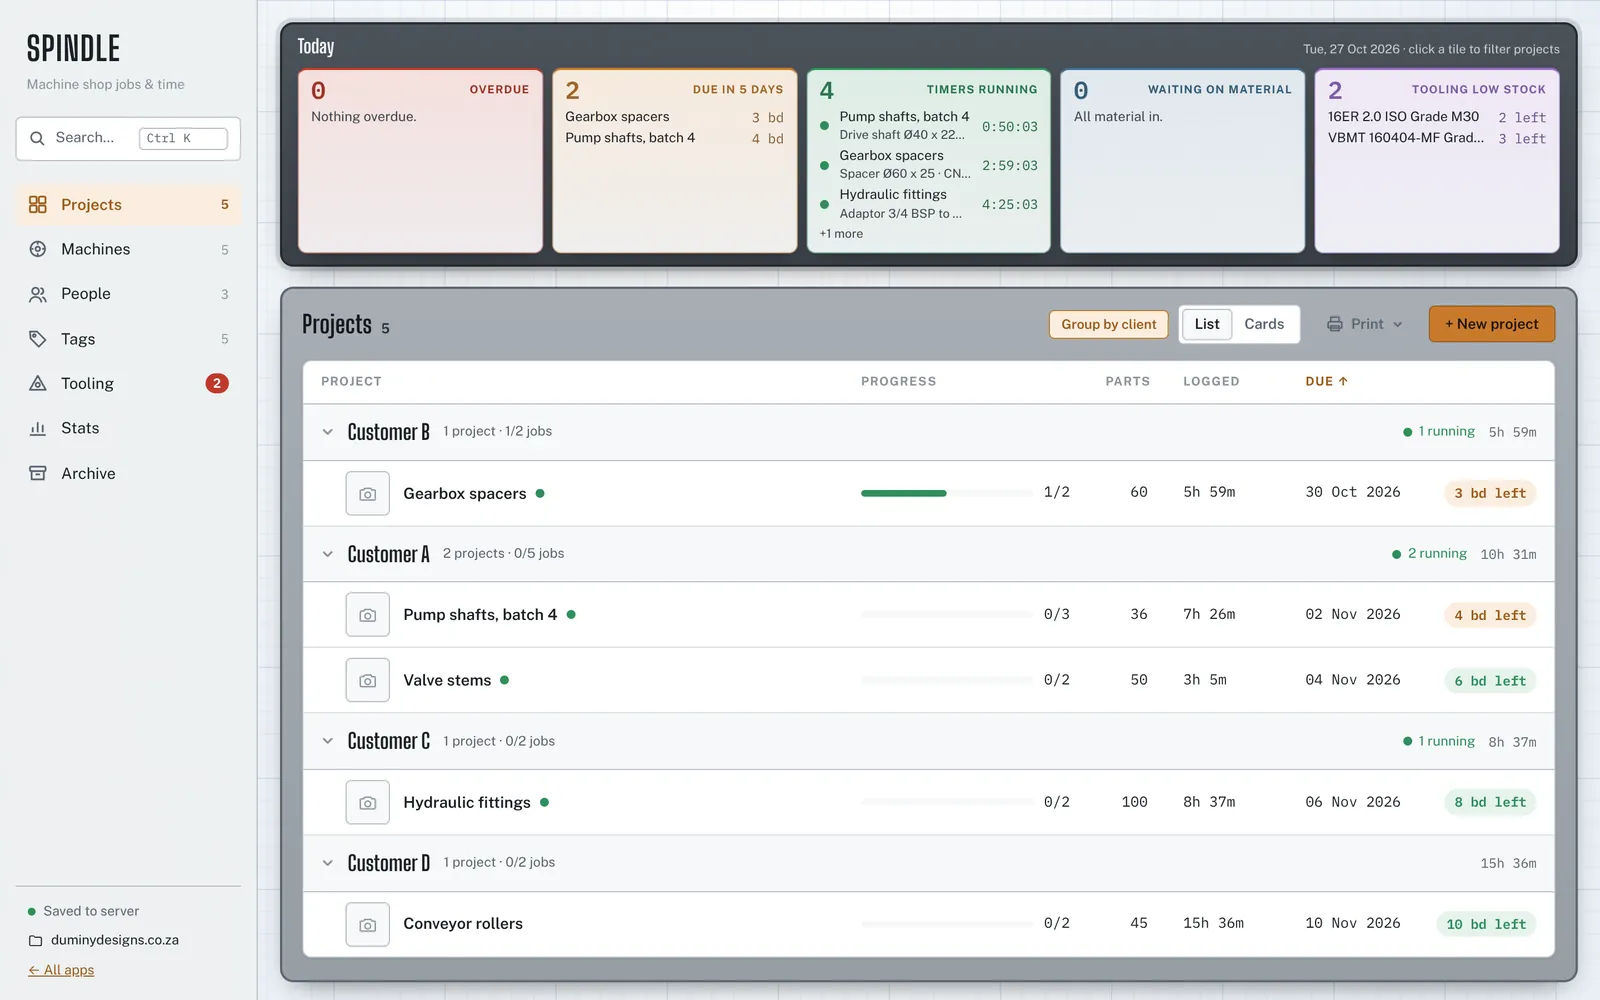The width and height of the screenshot is (1600, 1000).
Task: Click the Tags icon in sidebar
Action: coord(38,339)
